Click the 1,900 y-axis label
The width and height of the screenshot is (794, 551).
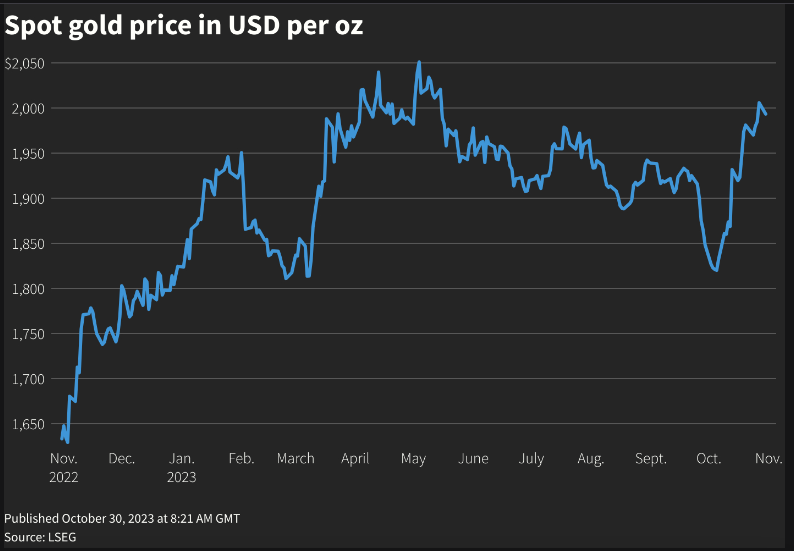(27, 198)
